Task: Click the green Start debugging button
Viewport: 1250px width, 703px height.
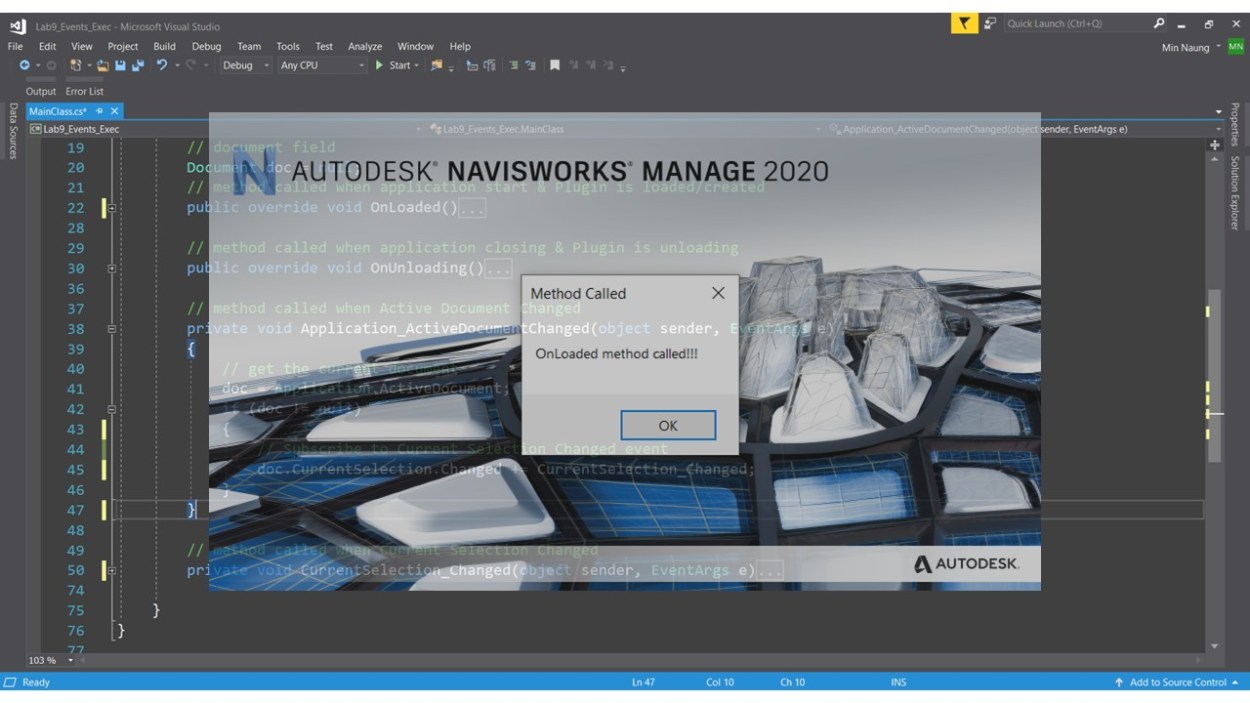Action: [396, 66]
